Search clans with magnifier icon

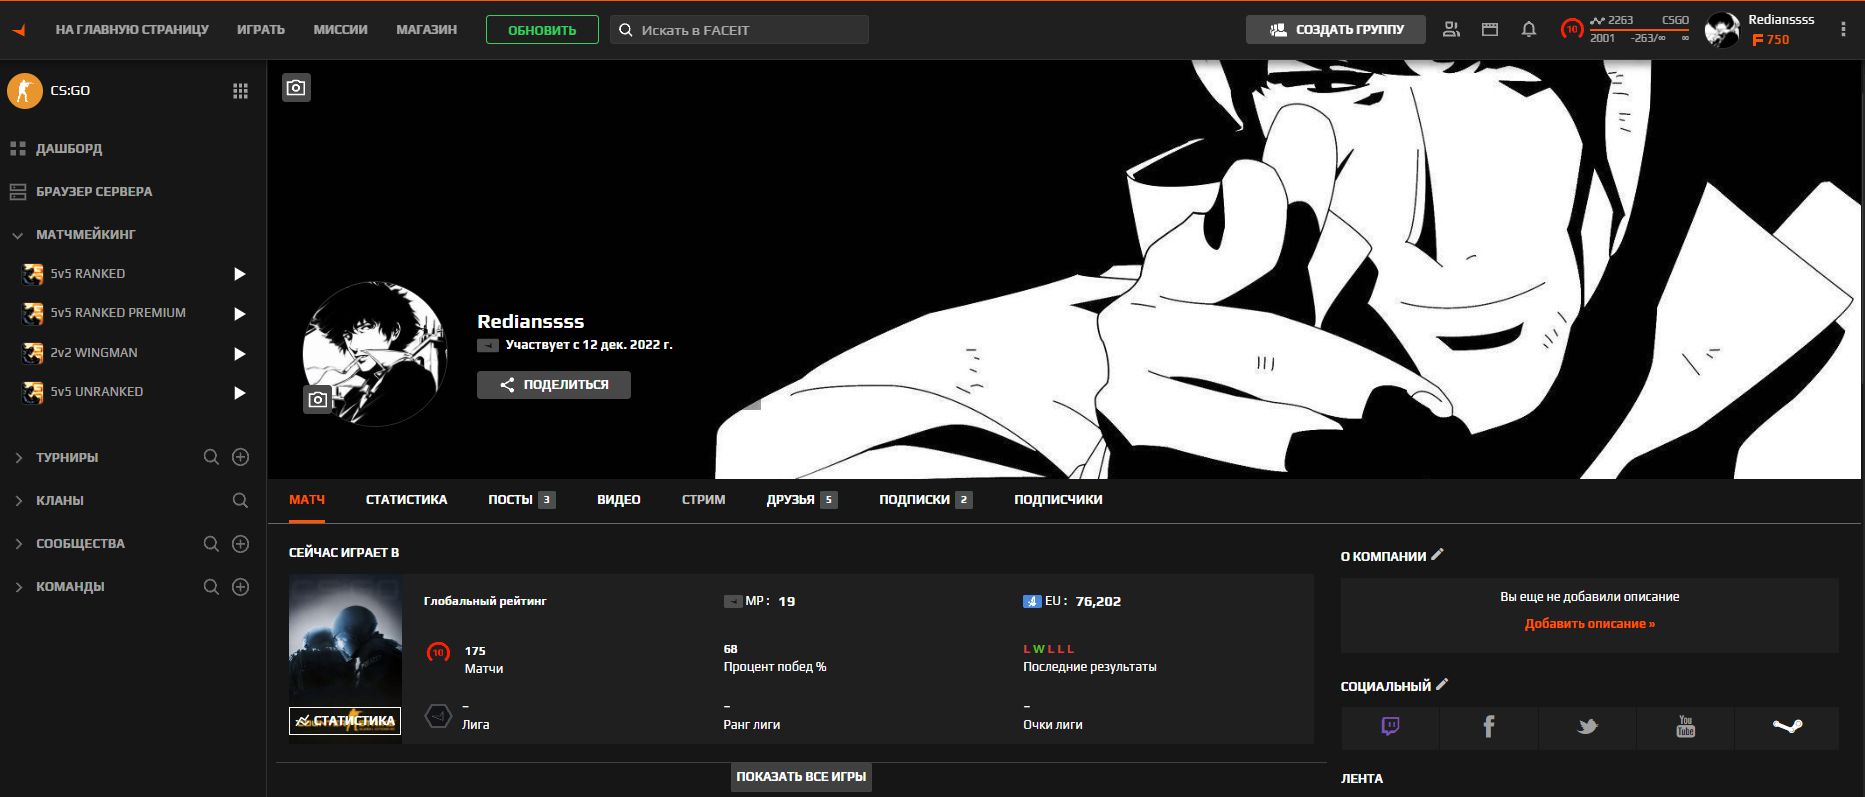tap(240, 500)
